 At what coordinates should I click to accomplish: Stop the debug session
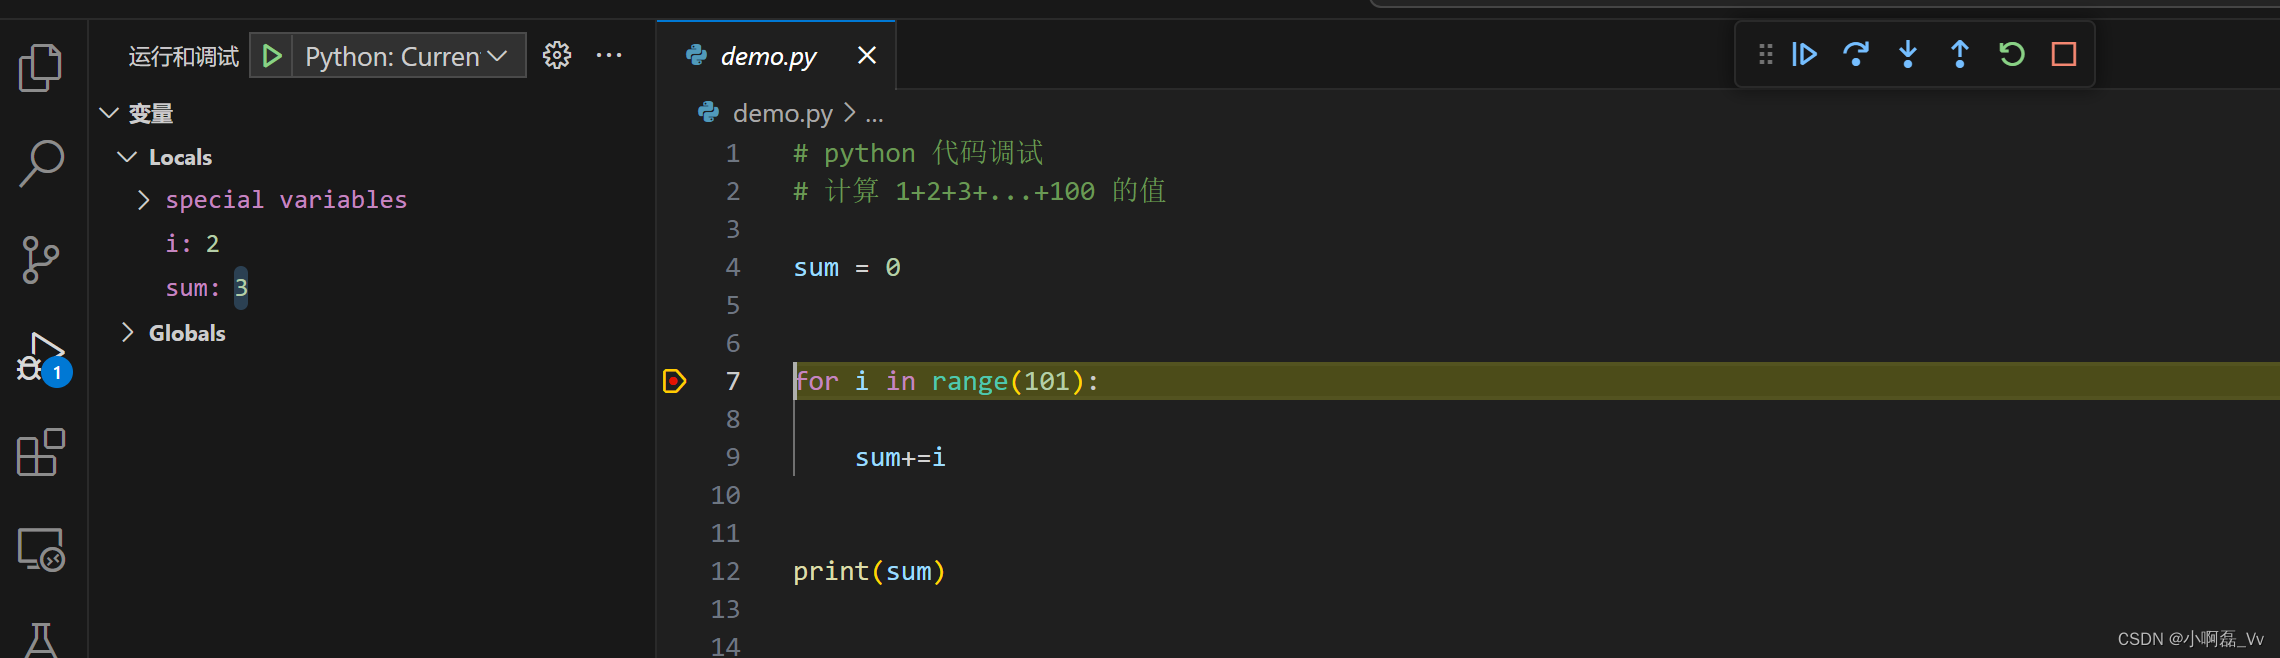[x=2064, y=54]
